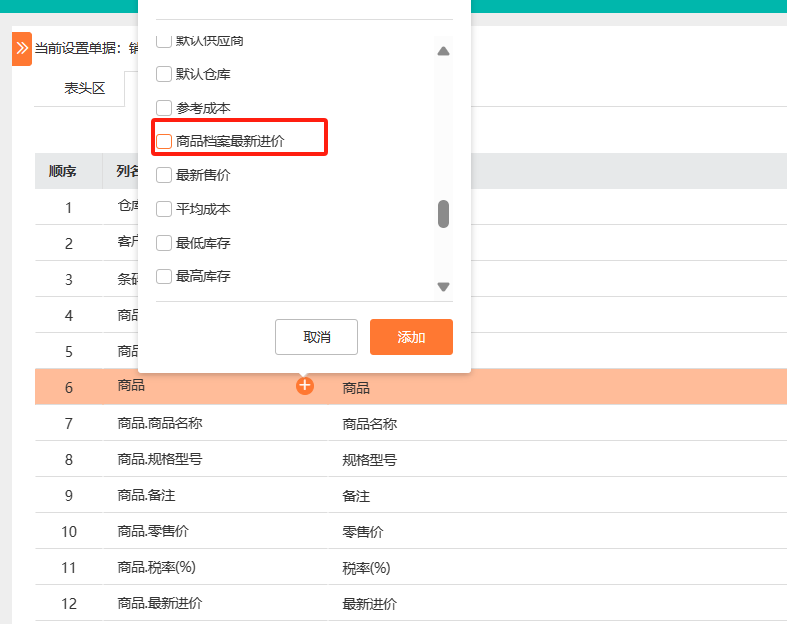The image size is (787, 624).
Task: Click the field list scroll-up arrow
Action: (x=443, y=51)
